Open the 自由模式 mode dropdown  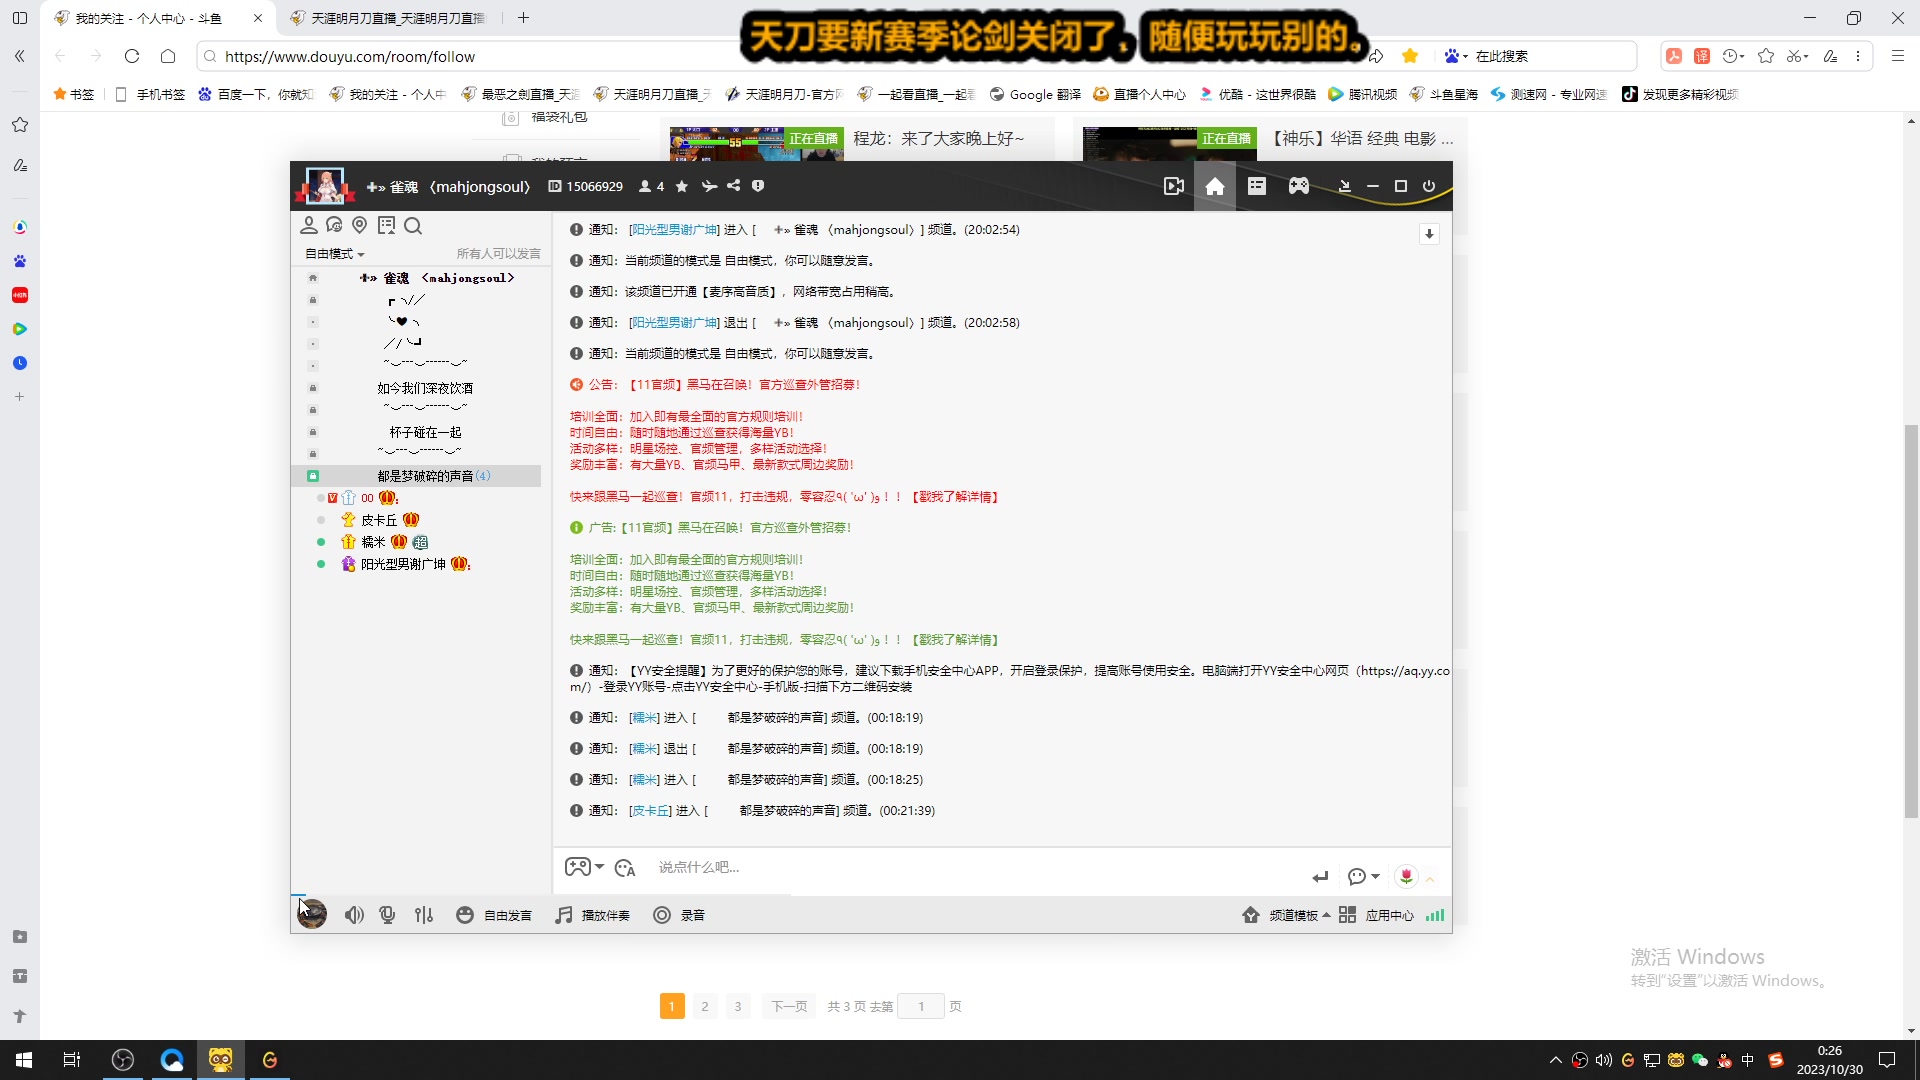(332, 253)
